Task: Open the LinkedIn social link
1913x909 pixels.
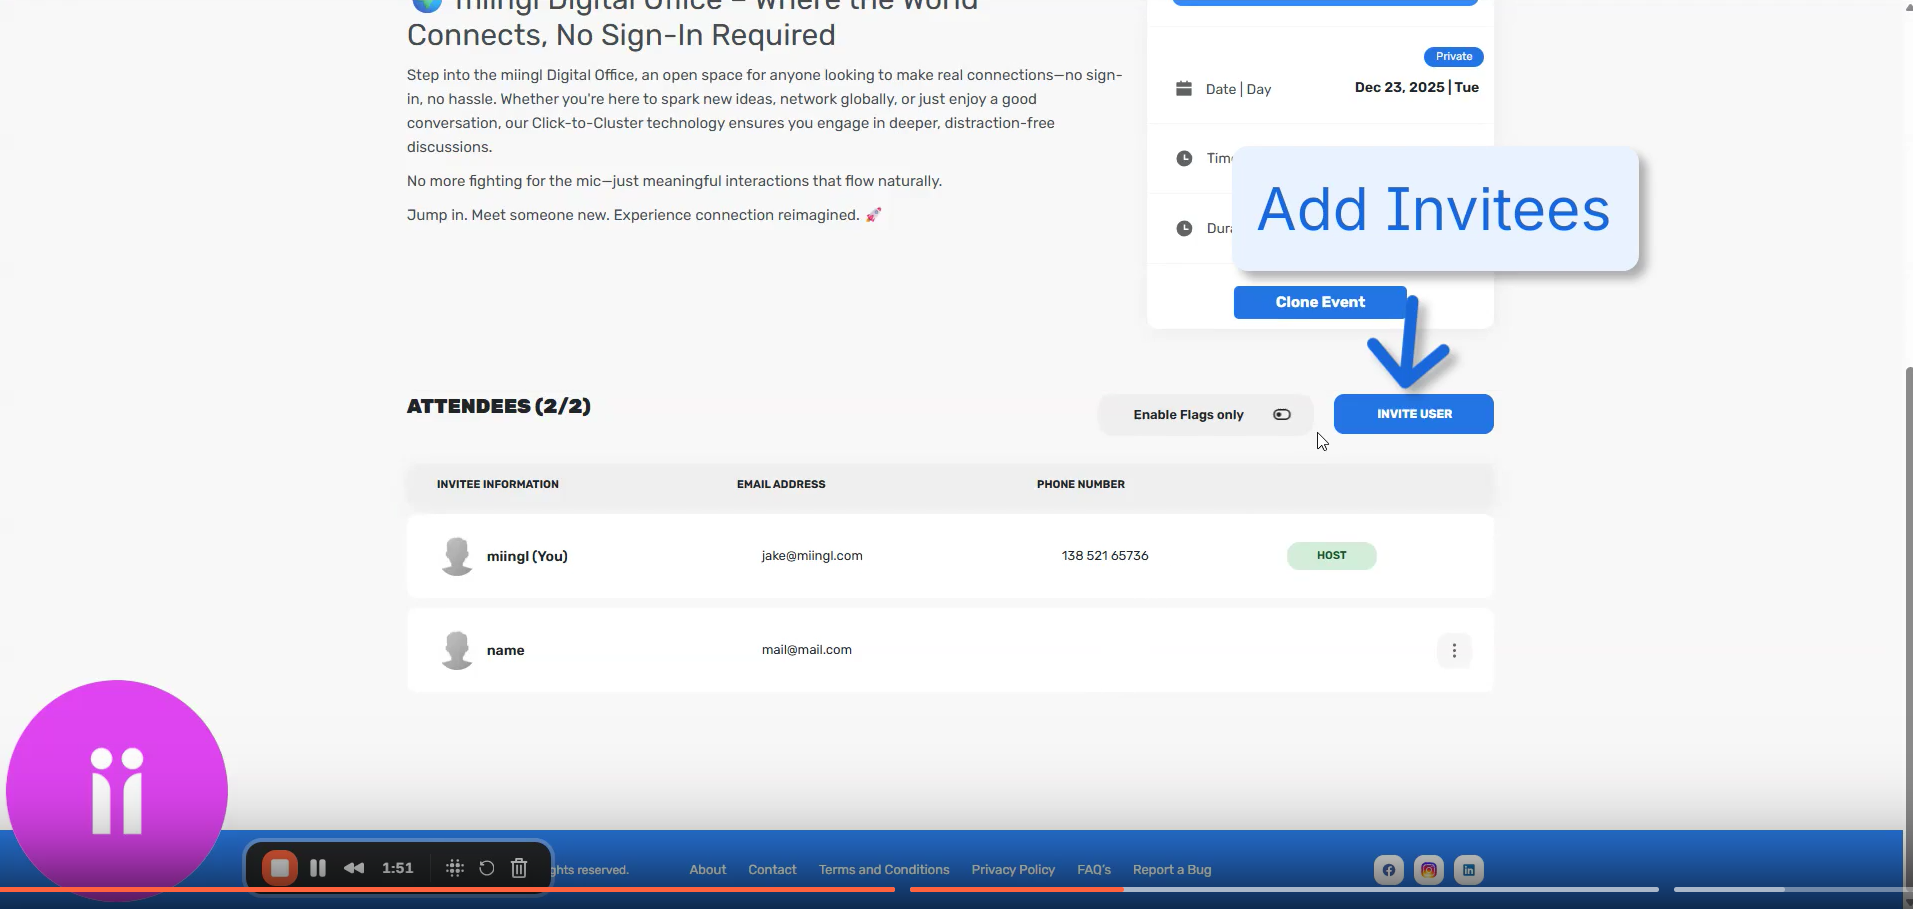Action: 1469,870
